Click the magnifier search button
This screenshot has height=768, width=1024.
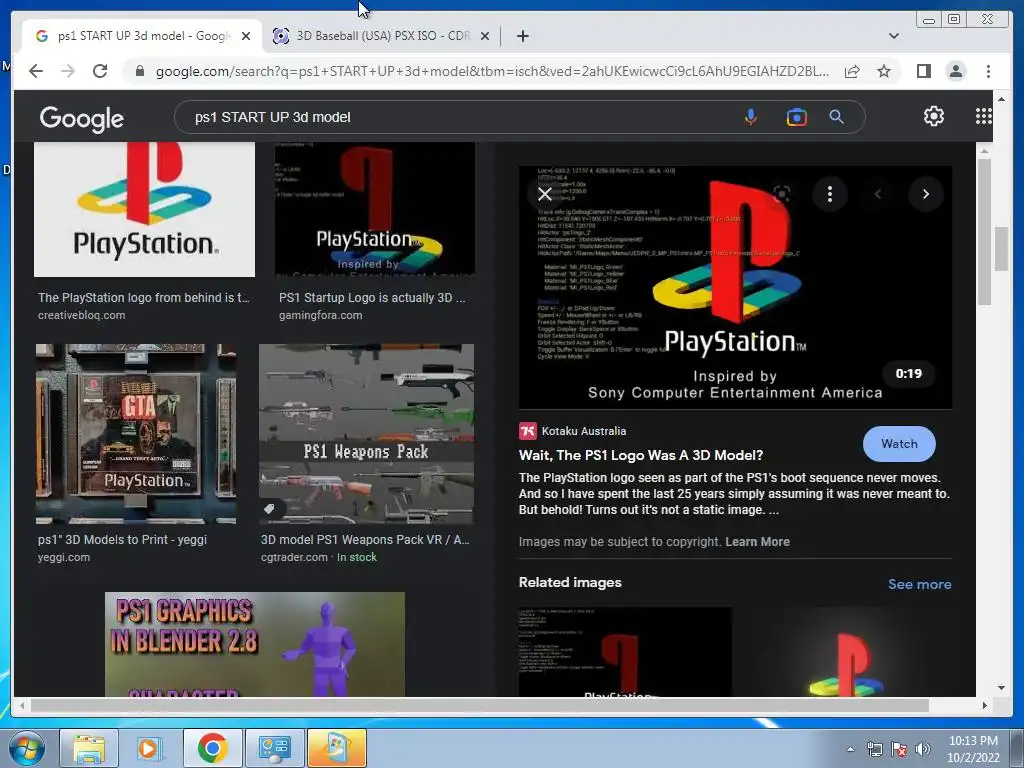point(837,117)
